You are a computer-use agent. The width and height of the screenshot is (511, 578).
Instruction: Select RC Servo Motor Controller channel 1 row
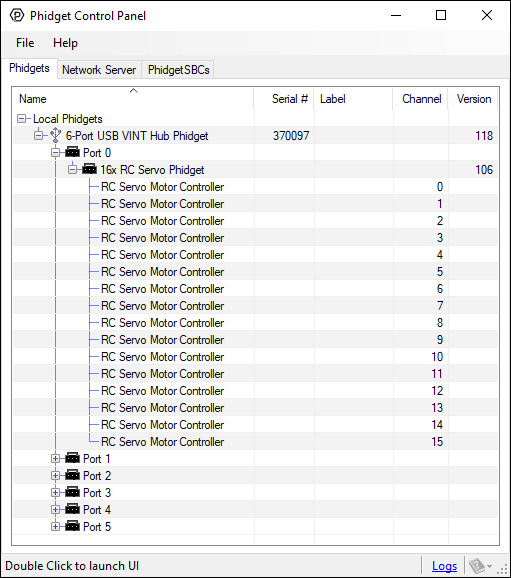coord(256,203)
